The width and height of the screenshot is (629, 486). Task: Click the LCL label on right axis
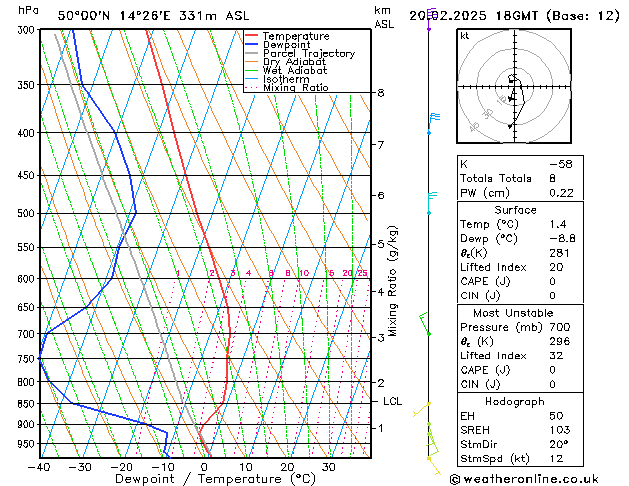click(393, 401)
